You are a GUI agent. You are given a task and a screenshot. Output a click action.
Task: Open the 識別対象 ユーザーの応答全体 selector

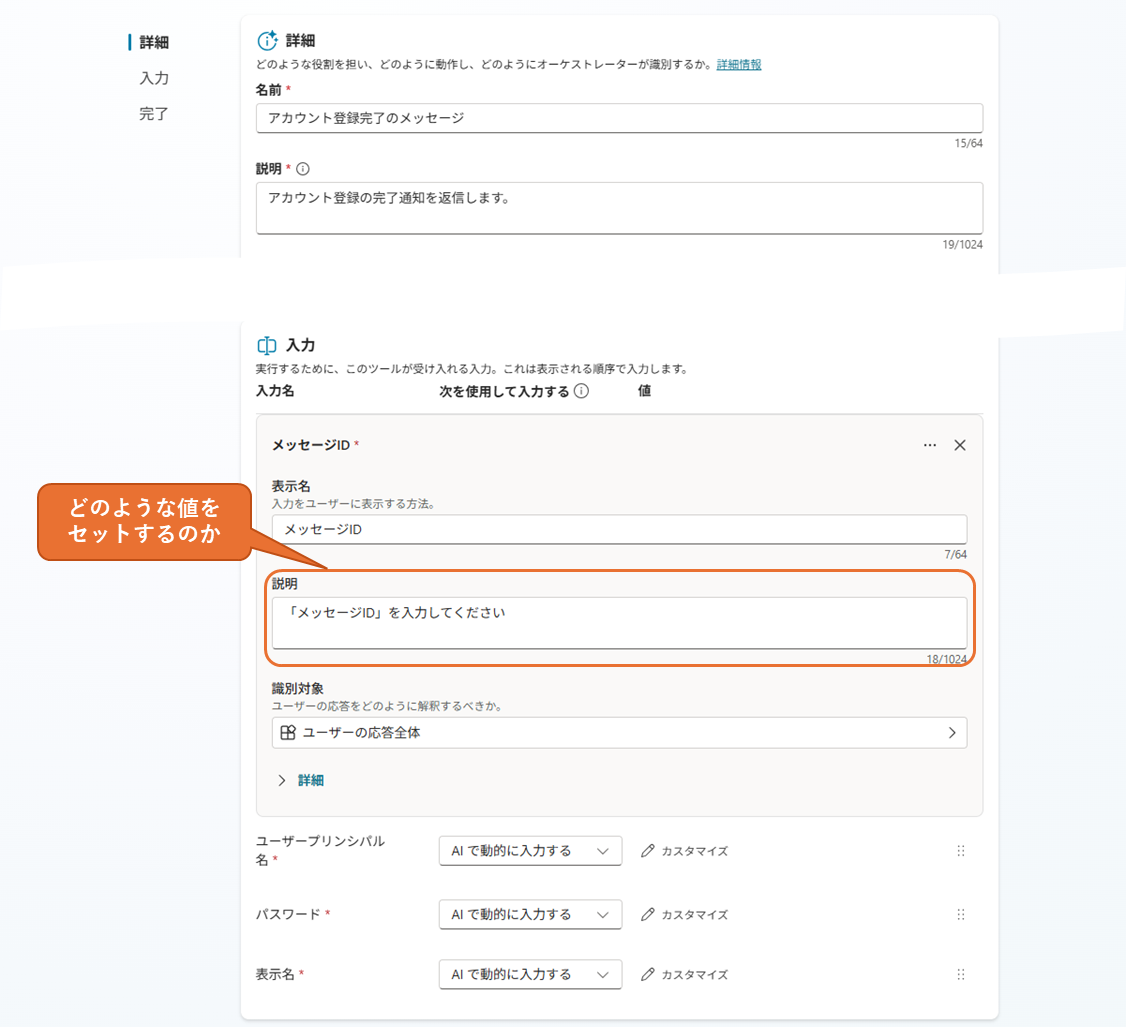point(619,733)
